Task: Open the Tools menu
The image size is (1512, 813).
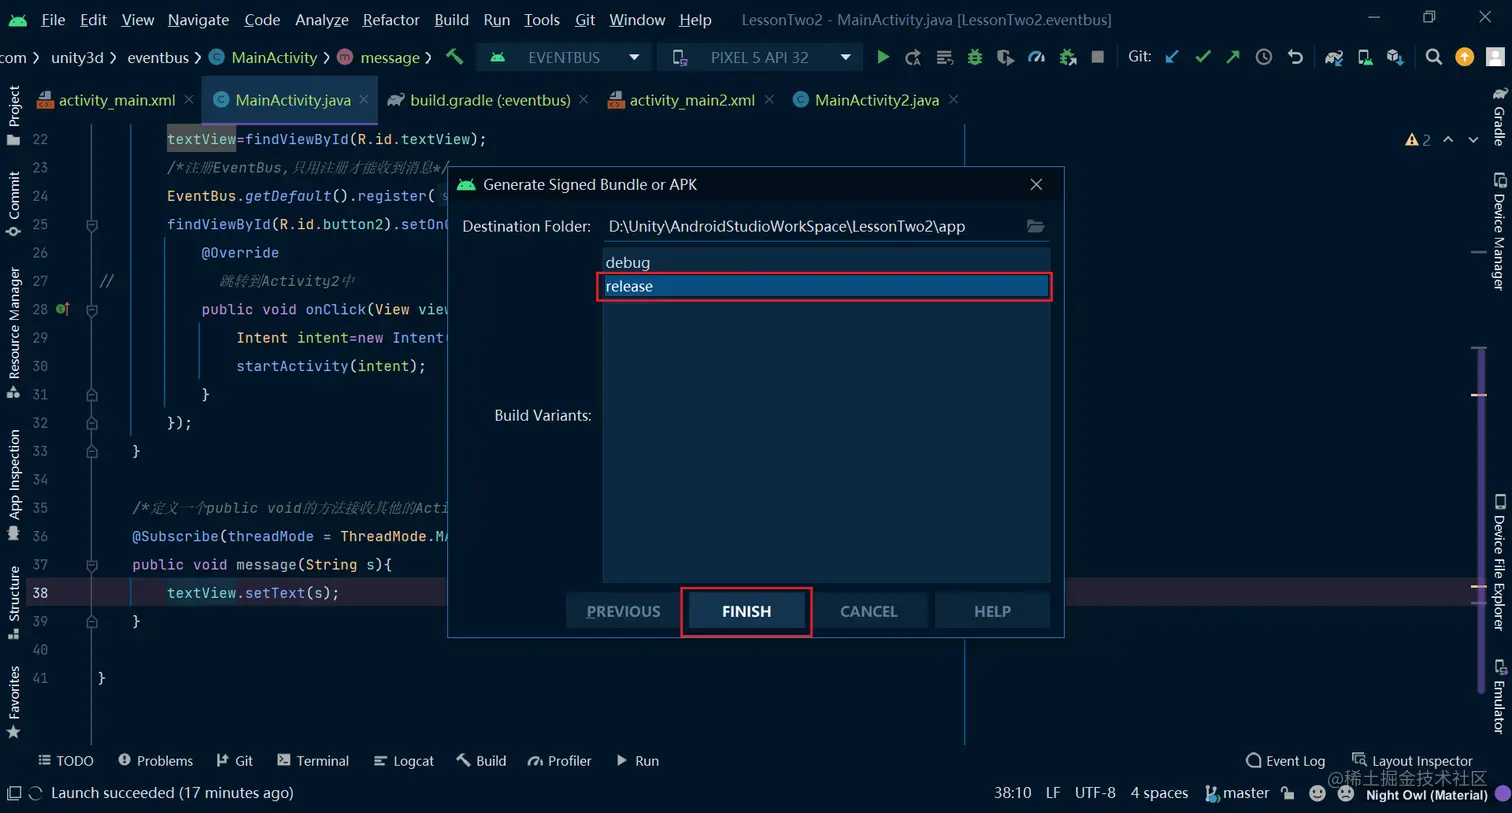Action: 542,20
